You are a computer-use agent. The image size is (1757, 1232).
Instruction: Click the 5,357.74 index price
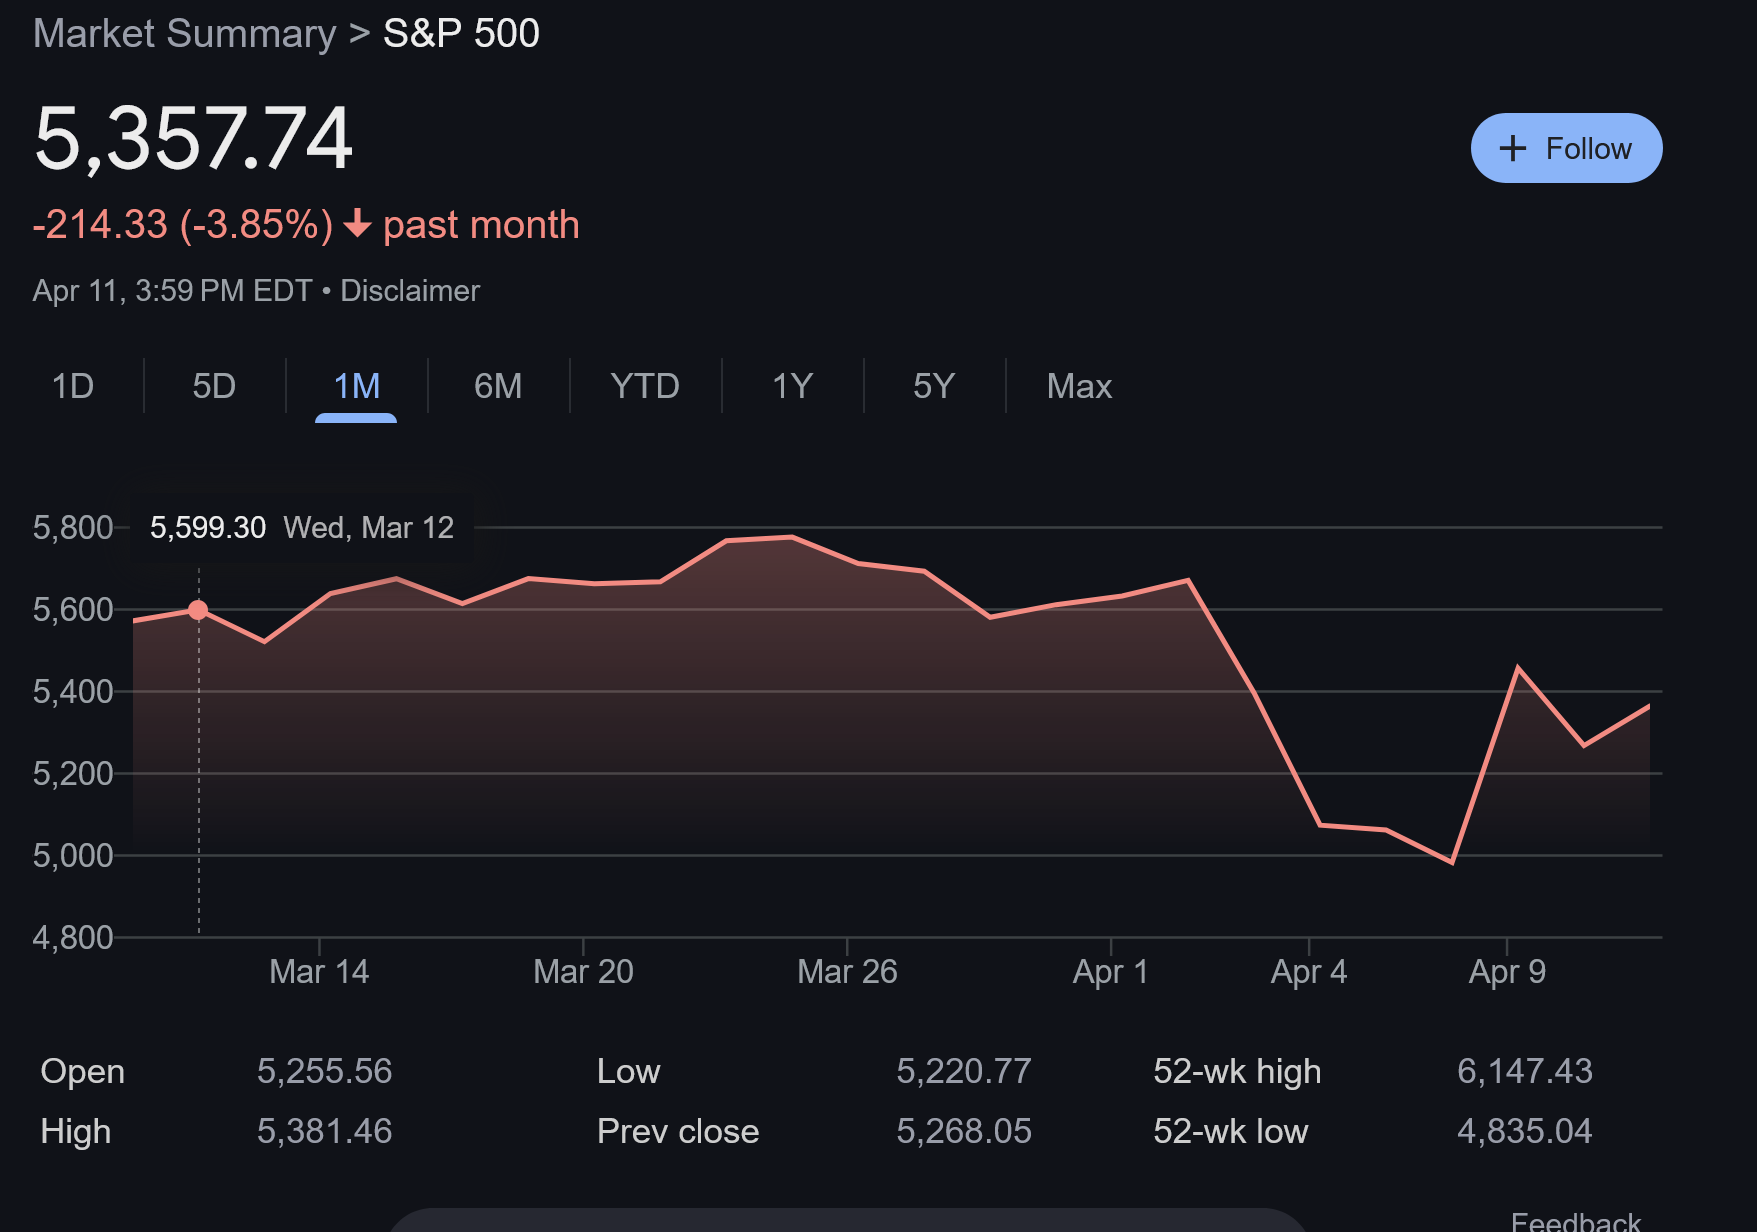point(193,138)
